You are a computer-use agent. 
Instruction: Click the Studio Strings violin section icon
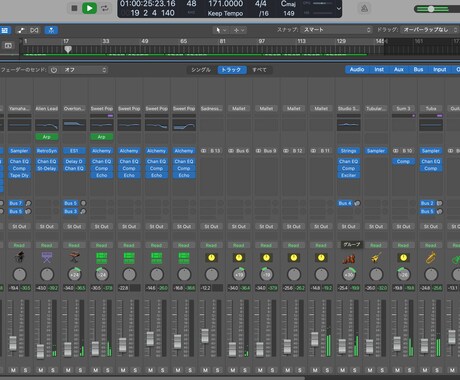pyautogui.click(x=348, y=258)
